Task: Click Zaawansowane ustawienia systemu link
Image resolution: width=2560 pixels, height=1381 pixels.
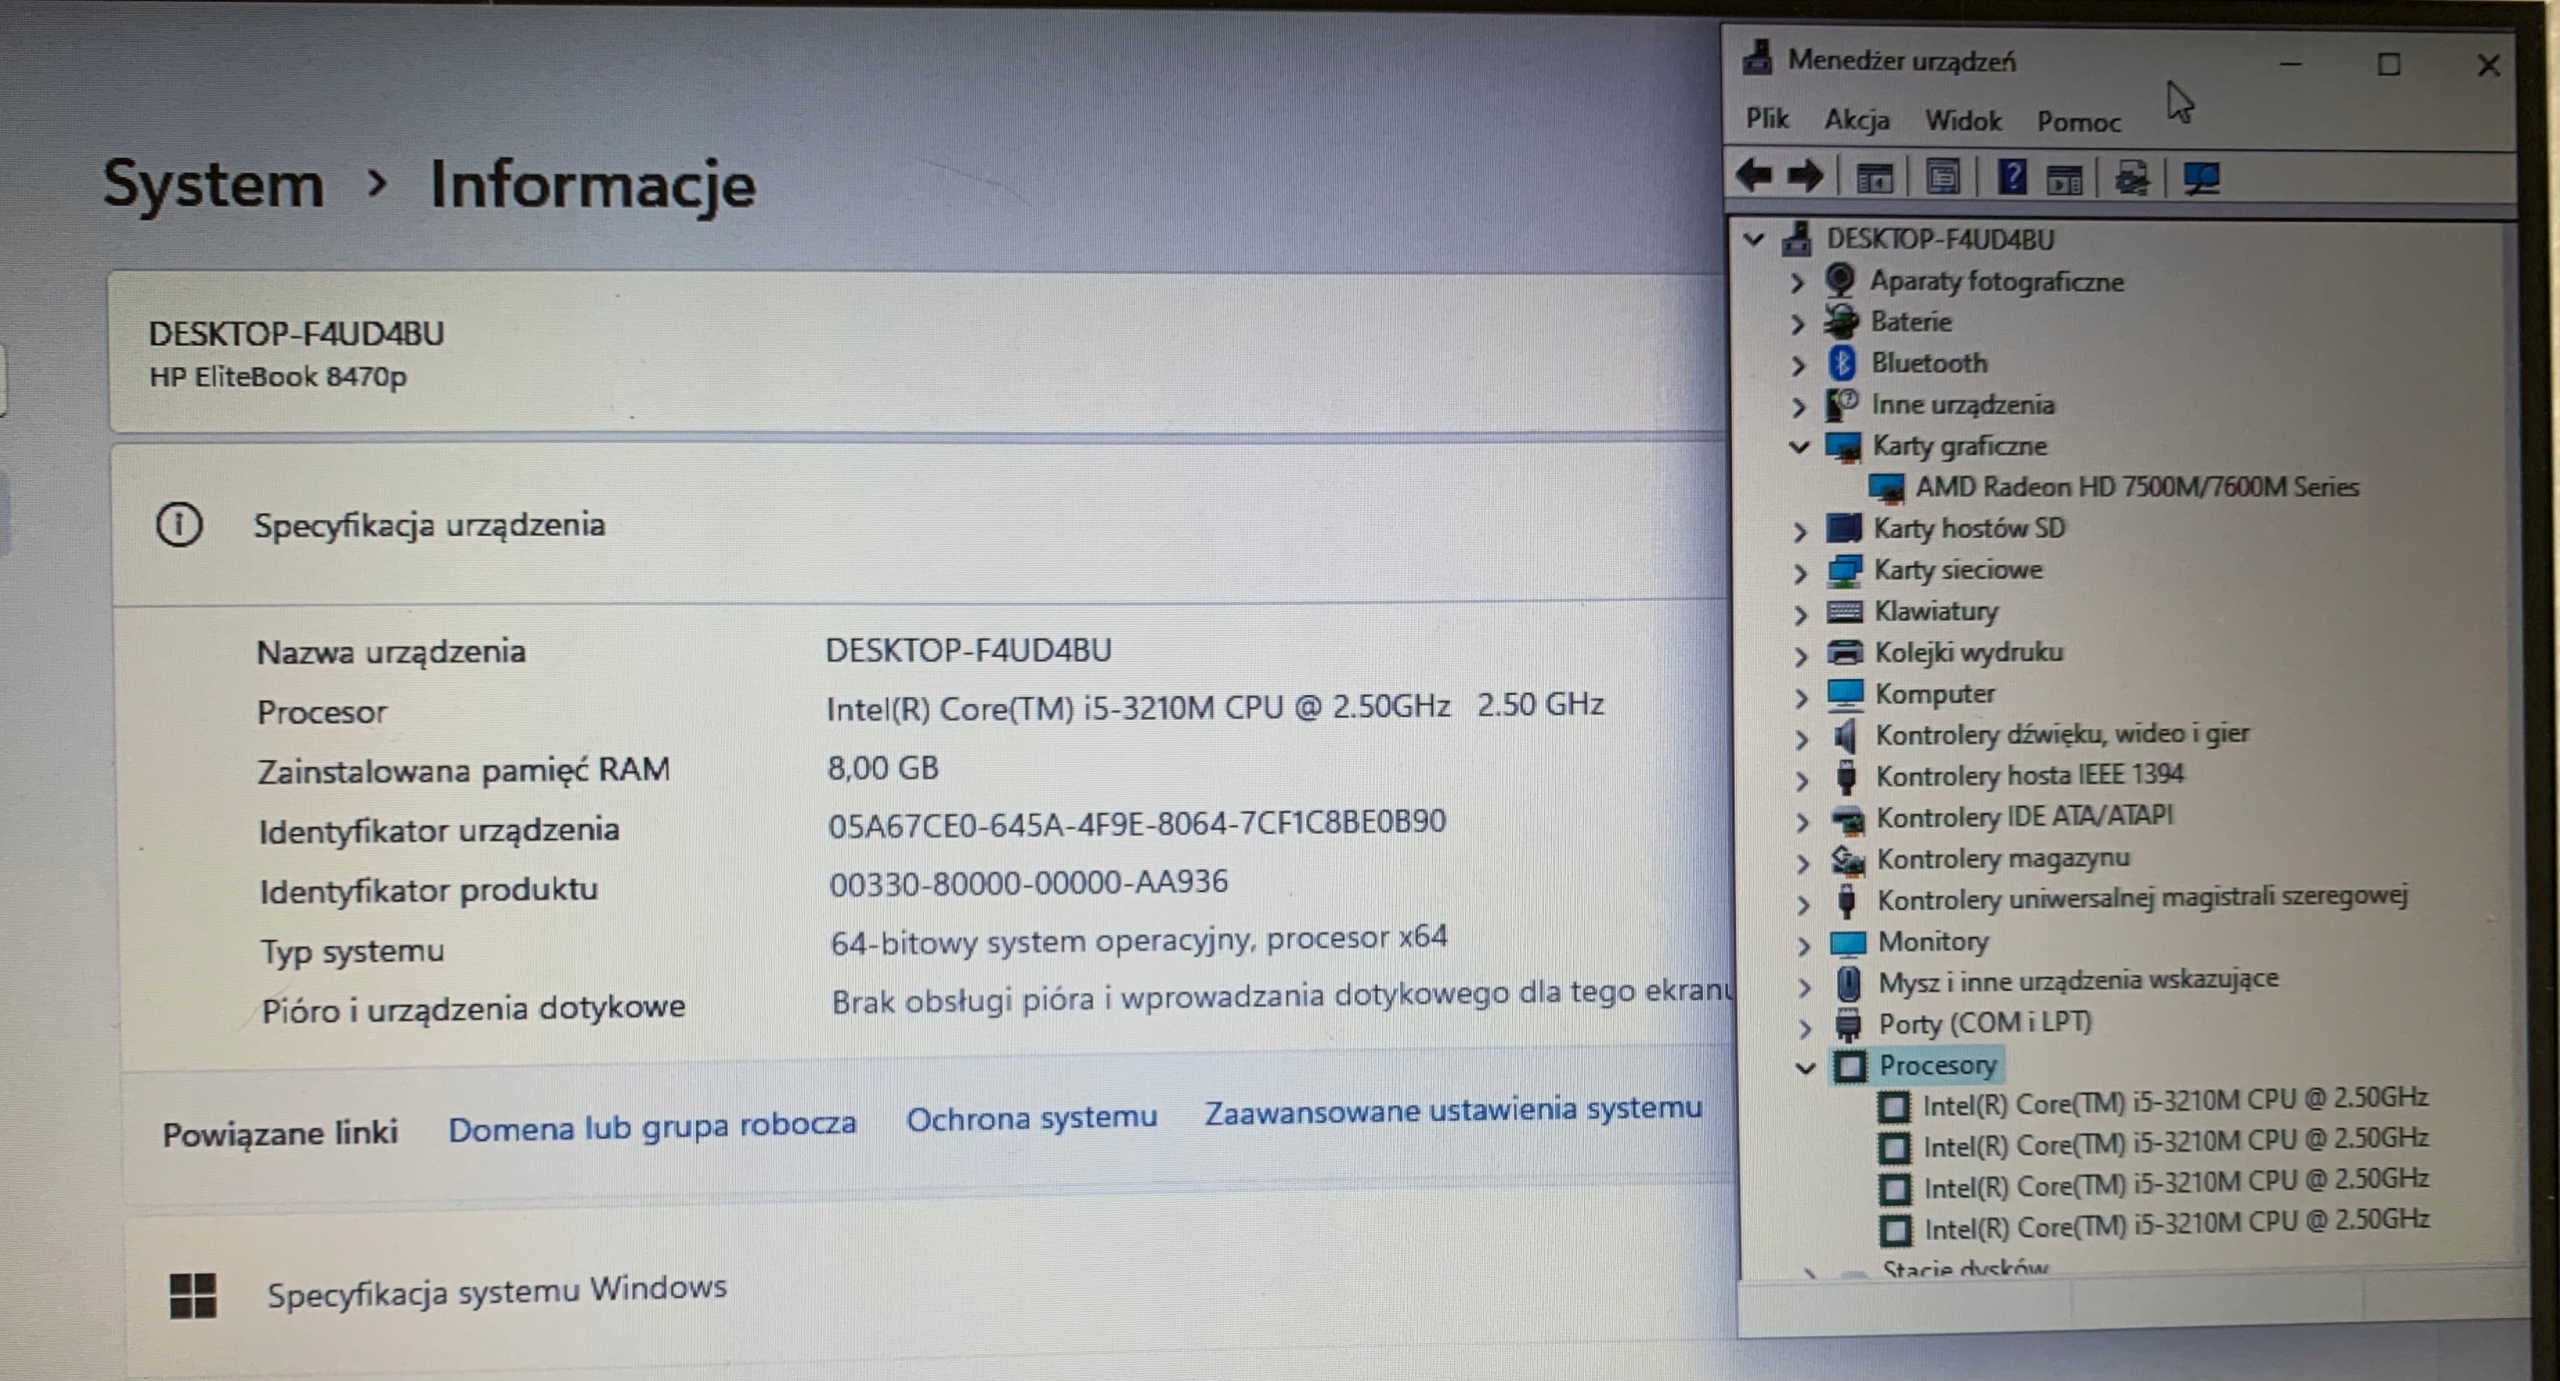Action: [1452, 1110]
